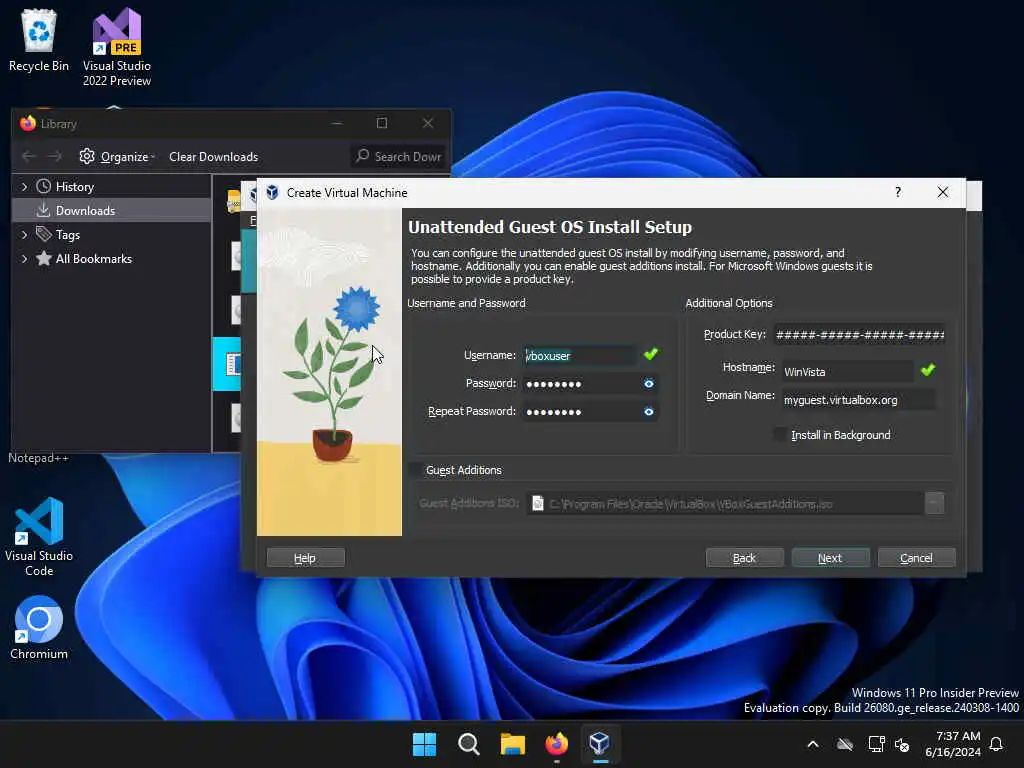
Task: Minimize the Library window
Action: pyautogui.click(x=337, y=123)
